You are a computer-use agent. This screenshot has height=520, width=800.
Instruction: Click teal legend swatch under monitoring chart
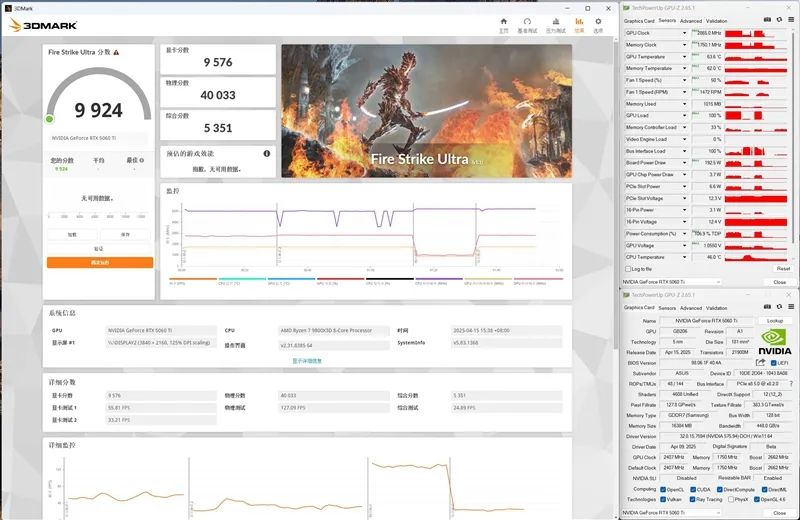[242, 279]
